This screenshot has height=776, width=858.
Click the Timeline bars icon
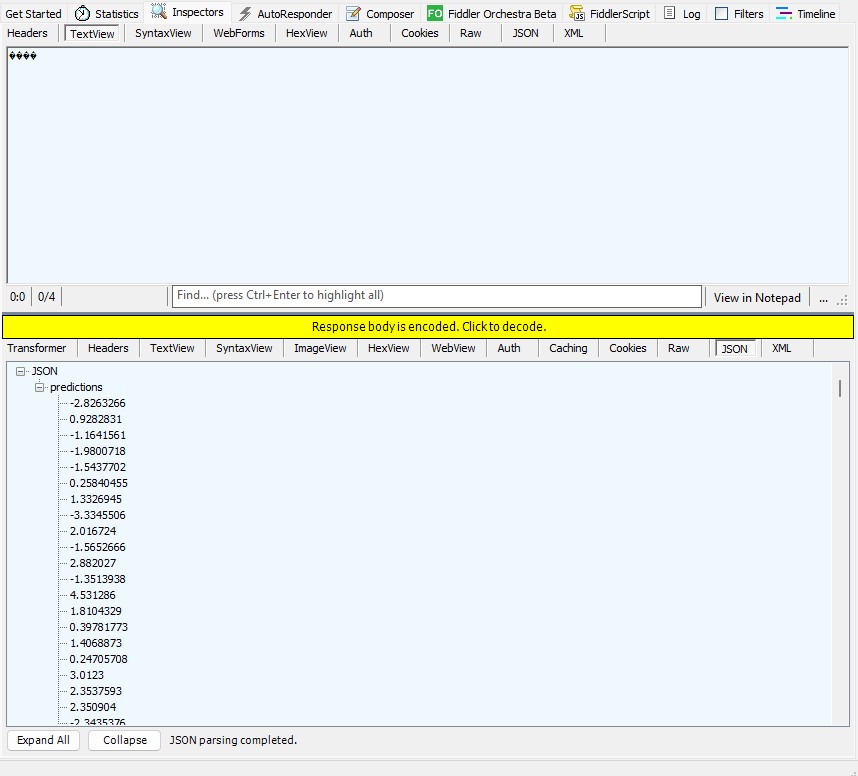pyautogui.click(x=784, y=14)
